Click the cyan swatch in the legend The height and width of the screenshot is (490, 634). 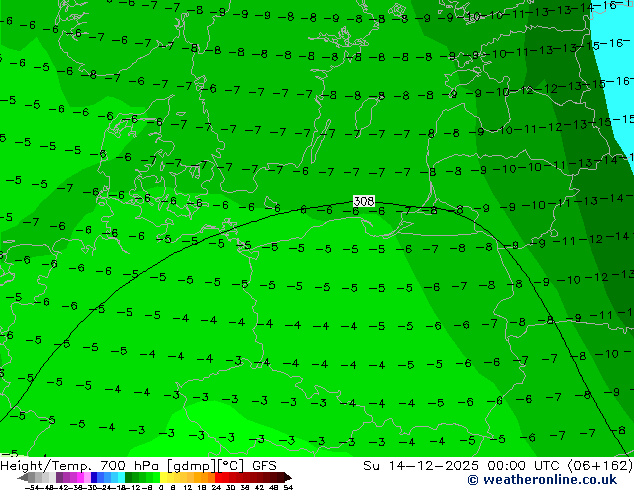[121, 477]
